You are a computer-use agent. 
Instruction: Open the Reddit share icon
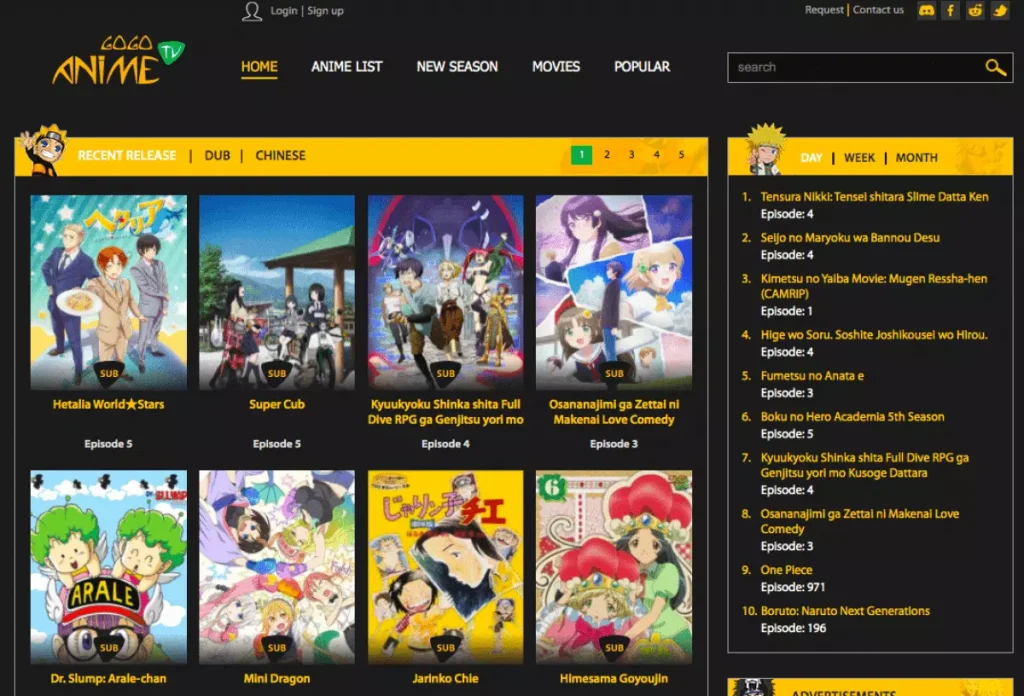(x=975, y=10)
